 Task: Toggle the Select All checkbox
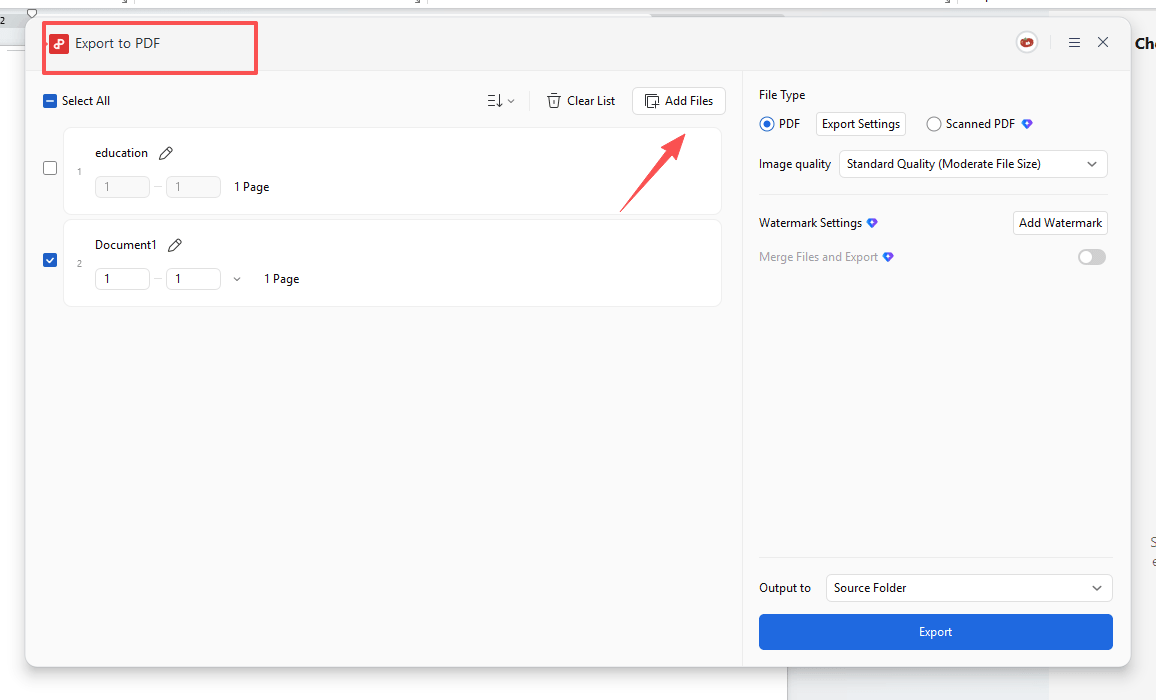coord(50,101)
